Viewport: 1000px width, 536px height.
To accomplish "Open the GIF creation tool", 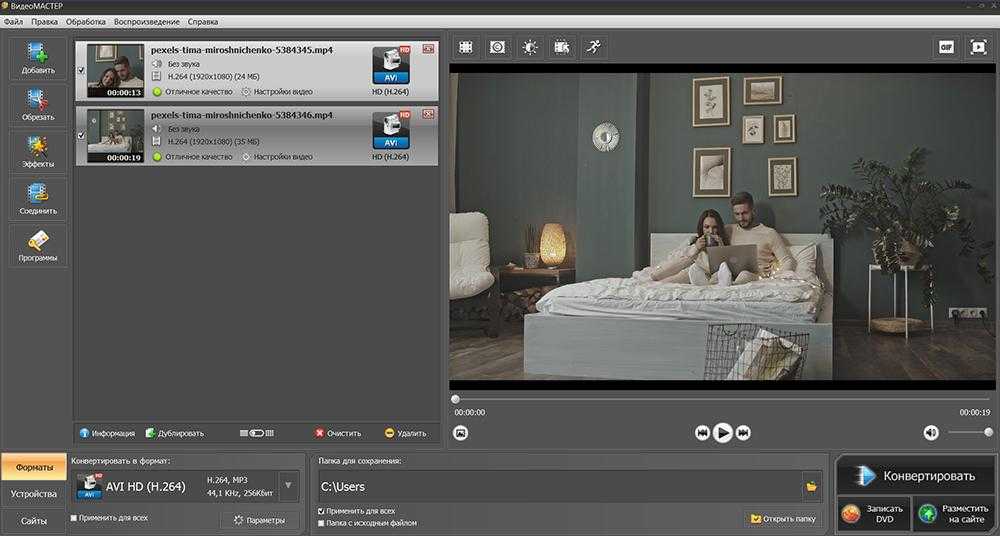I will pos(945,47).
